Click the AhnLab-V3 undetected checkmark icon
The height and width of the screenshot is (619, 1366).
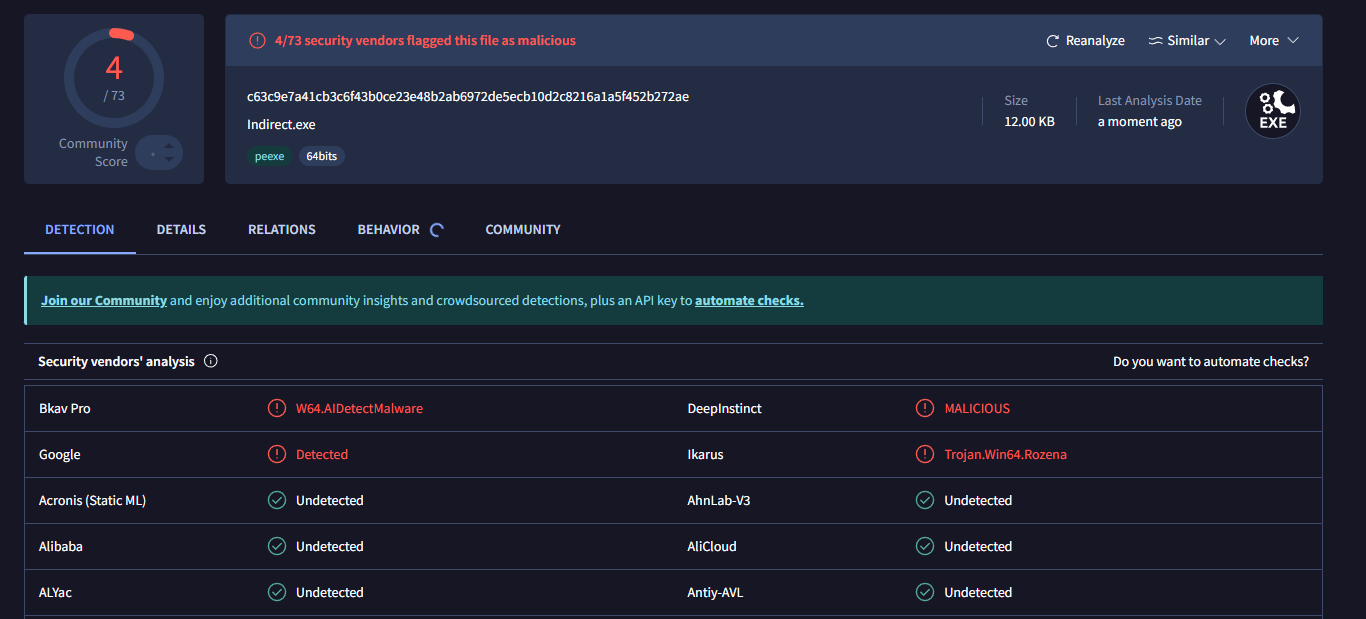(x=925, y=500)
